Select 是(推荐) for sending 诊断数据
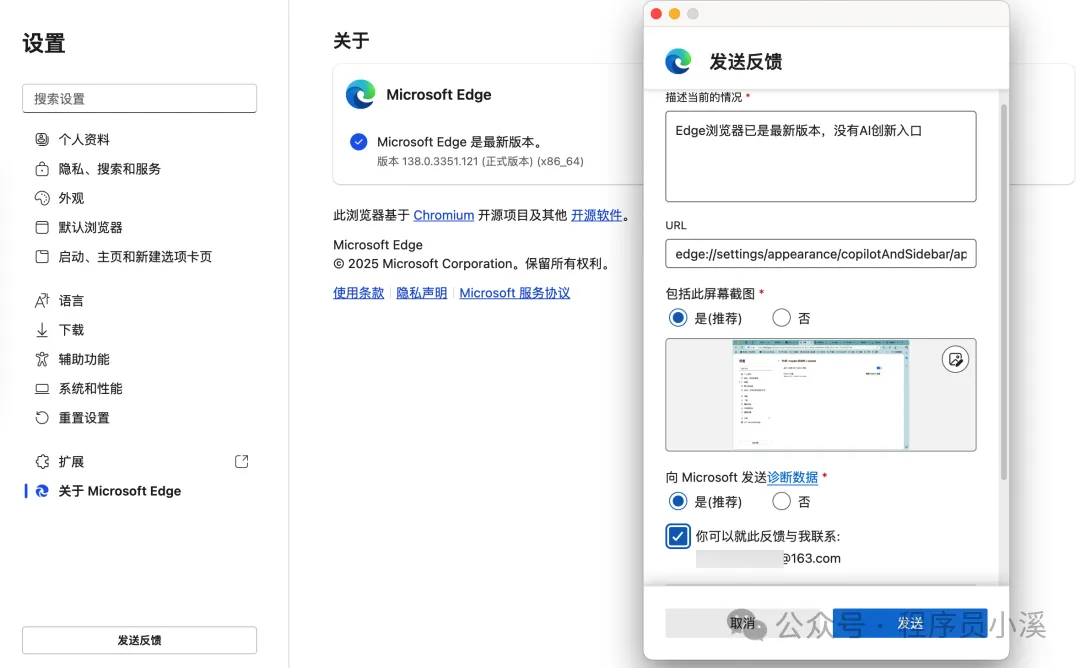The height and width of the screenshot is (668, 1080). (678, 501)
